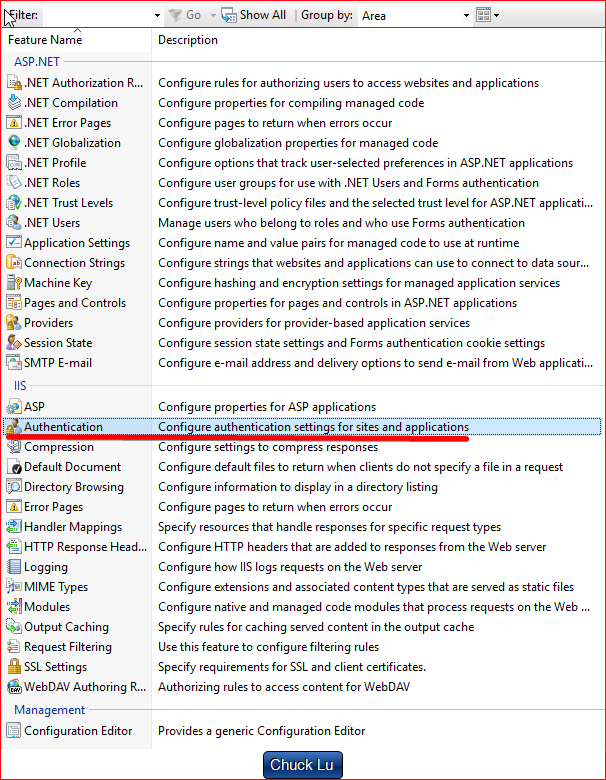Open the Filter combo box dropdown arrow
Screen dimensions: 606x780
(x=157, y=15)
